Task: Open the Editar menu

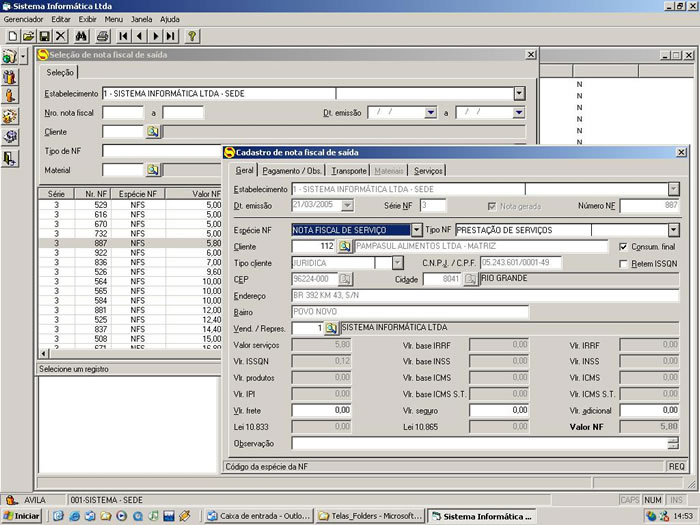Action: tap(61, 19)
